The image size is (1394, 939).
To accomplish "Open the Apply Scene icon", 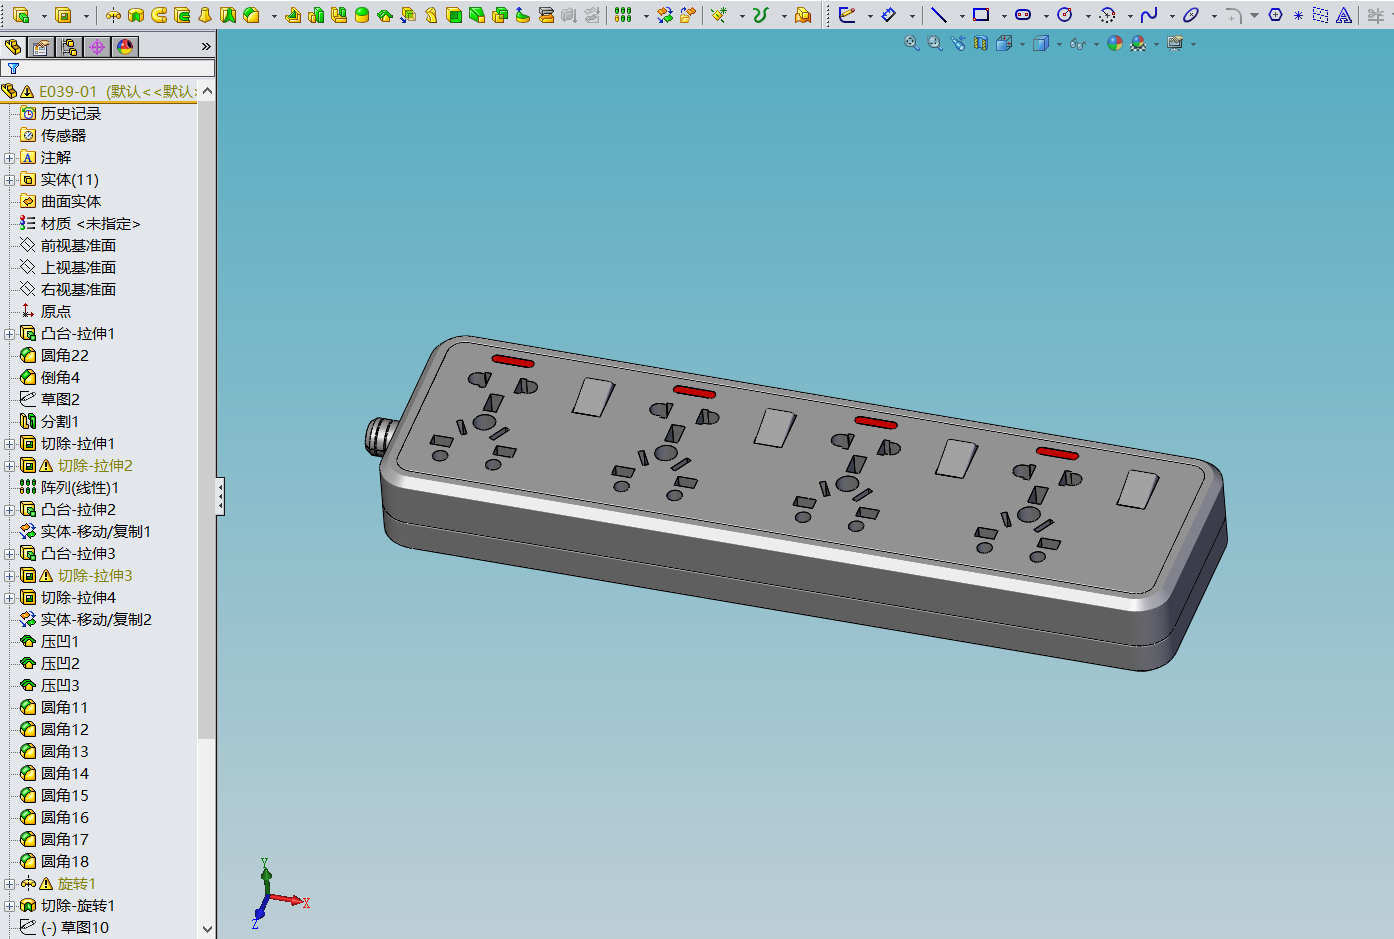I will (x=1138, y=43).
